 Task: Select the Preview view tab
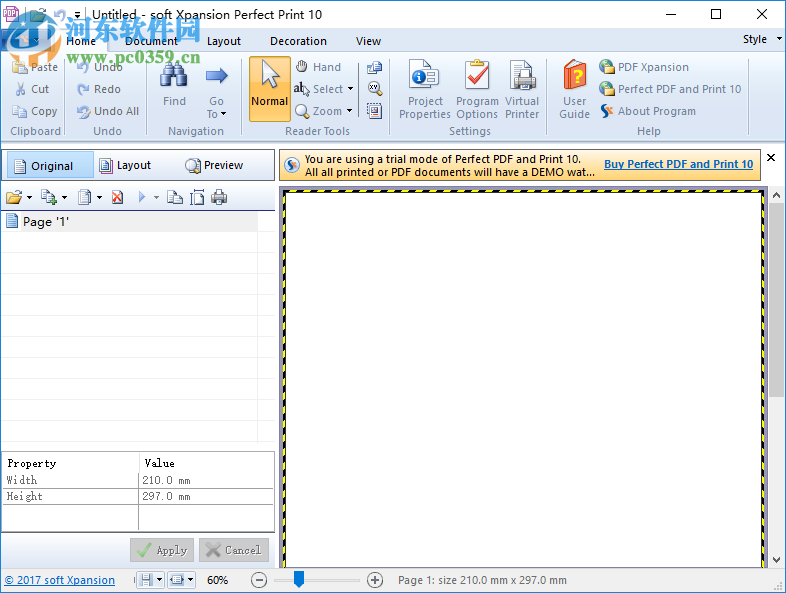click(x=214, y=165)
